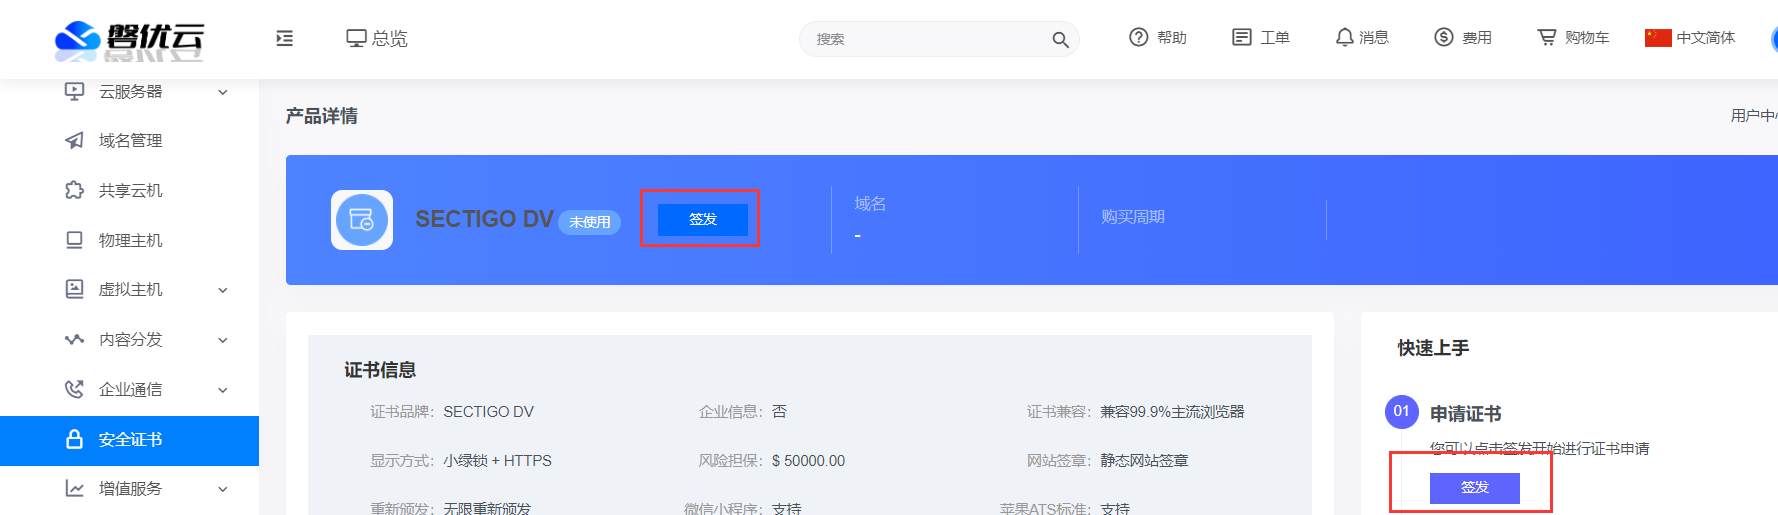
Task: Click the 增值服务 chart icon
Action: coord(75,488)
